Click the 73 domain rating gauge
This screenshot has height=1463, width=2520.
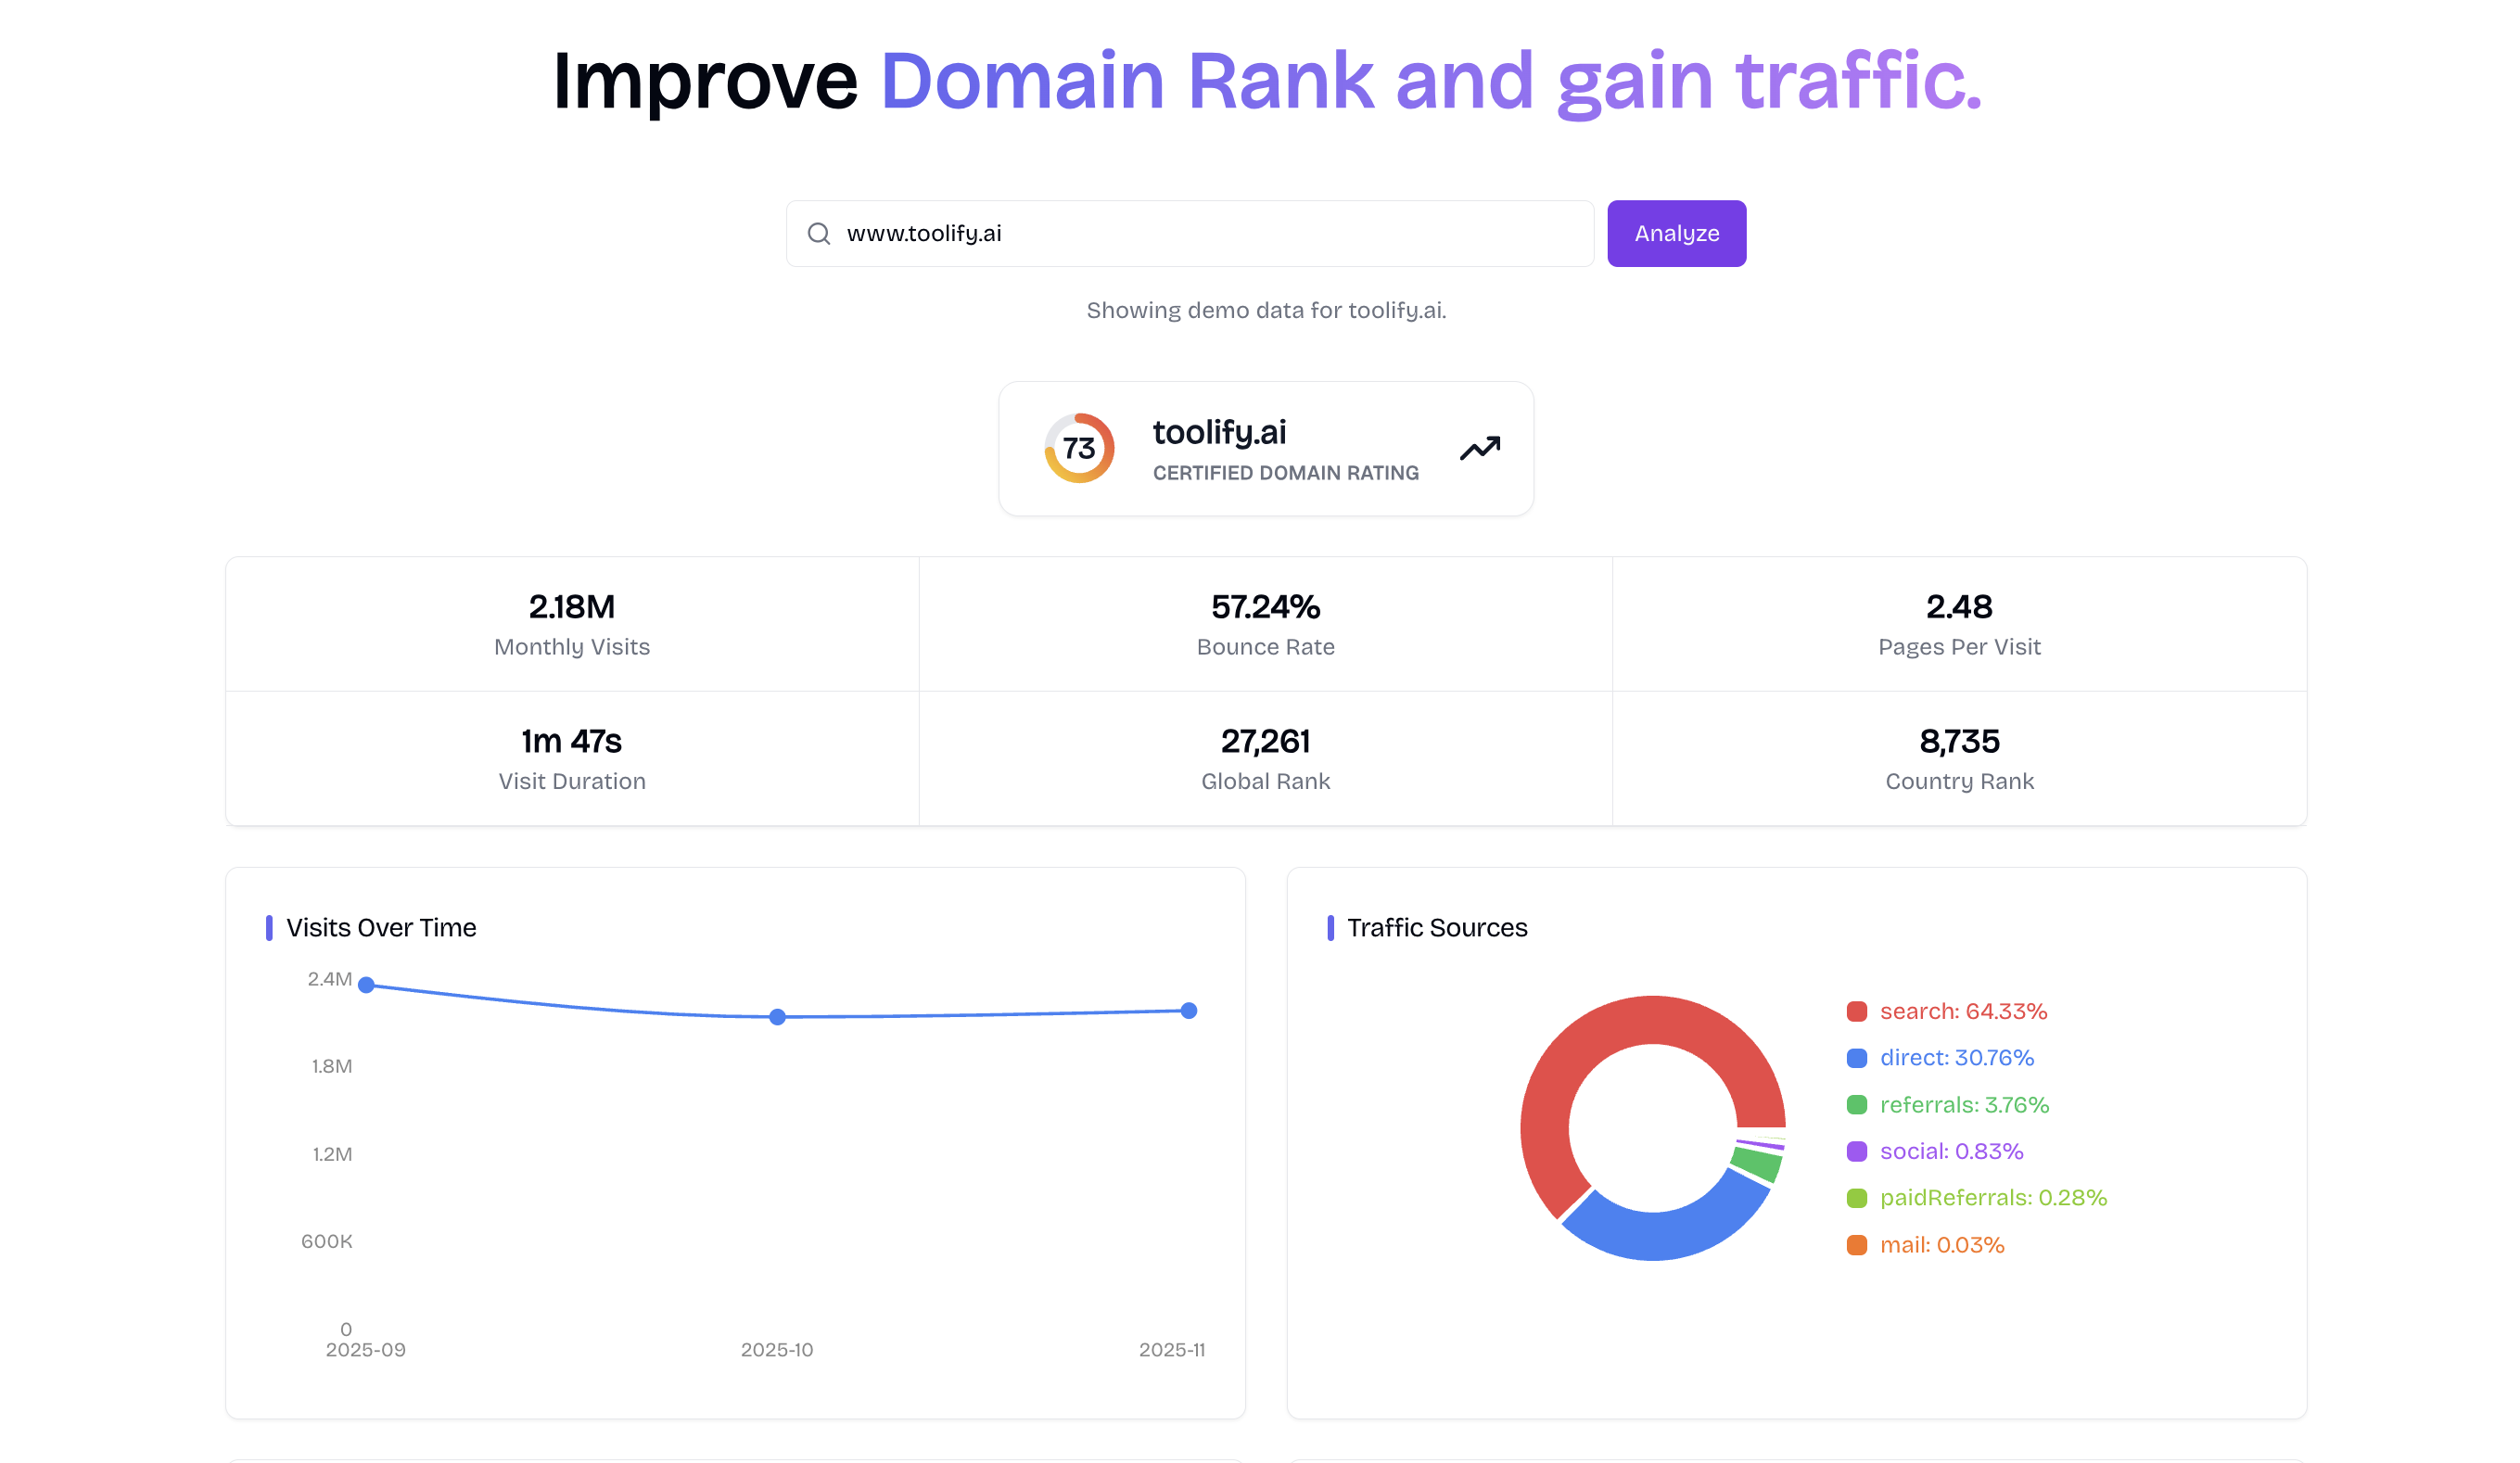point(1078,448)
